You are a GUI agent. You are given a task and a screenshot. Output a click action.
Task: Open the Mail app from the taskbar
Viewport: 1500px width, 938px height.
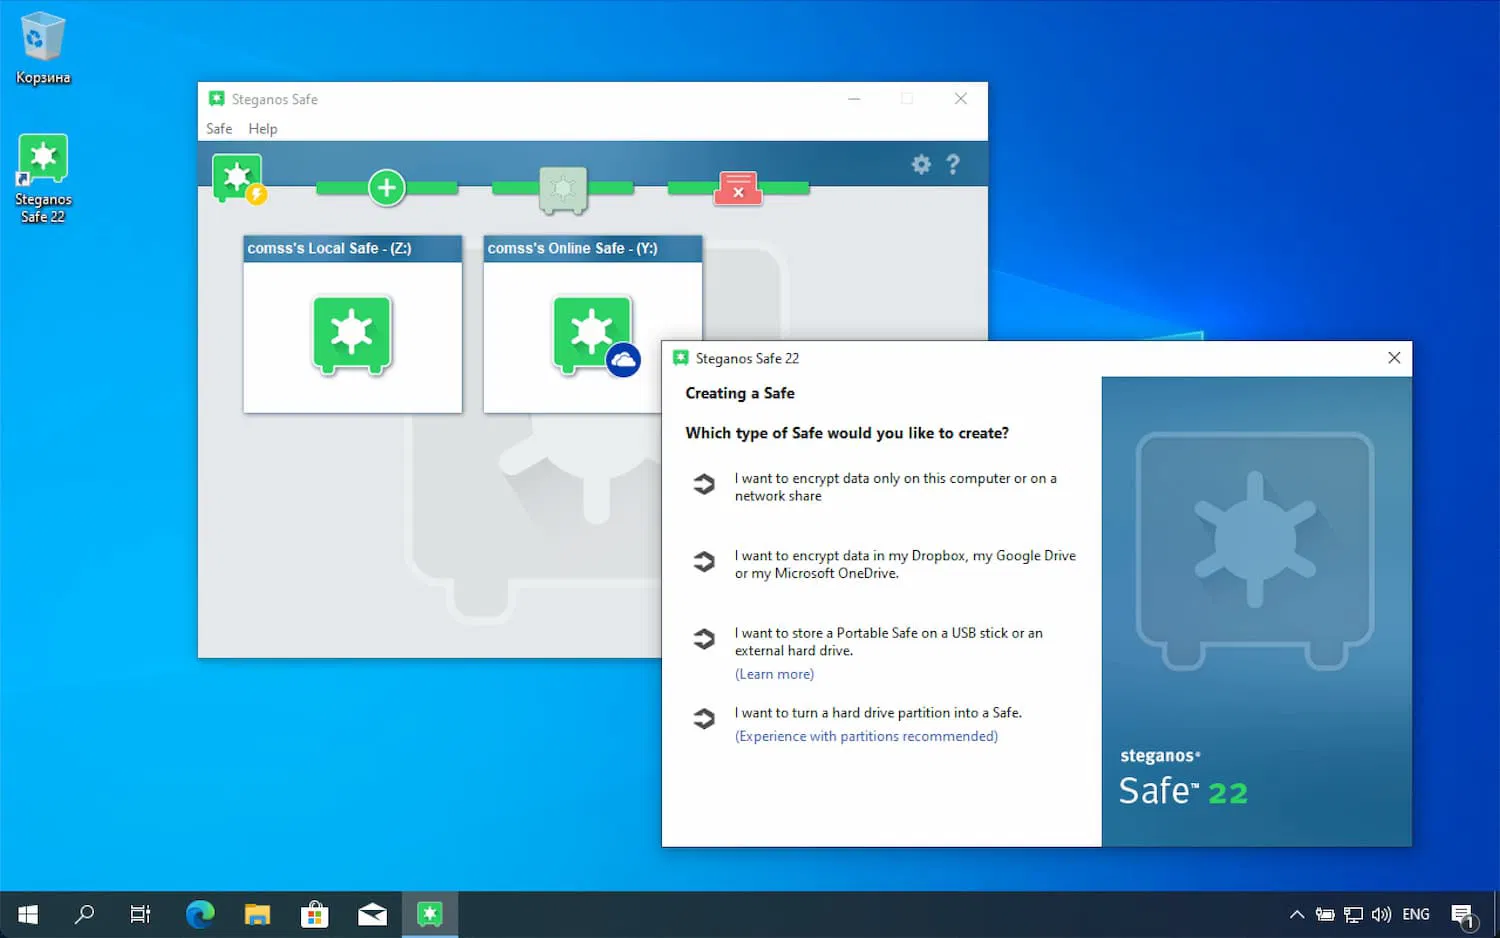tap(372, 914)
